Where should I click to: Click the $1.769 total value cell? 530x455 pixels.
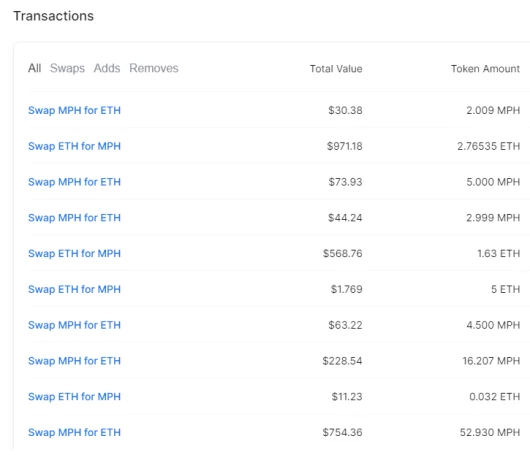(346, 289)
